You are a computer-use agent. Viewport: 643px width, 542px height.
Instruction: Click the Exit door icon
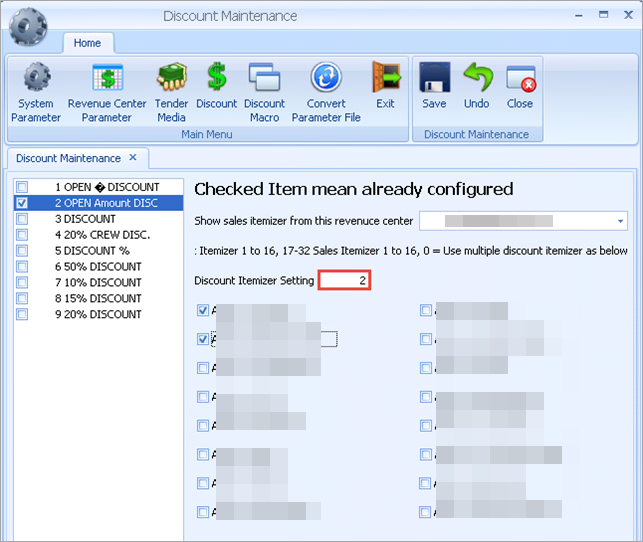(385, 86)
